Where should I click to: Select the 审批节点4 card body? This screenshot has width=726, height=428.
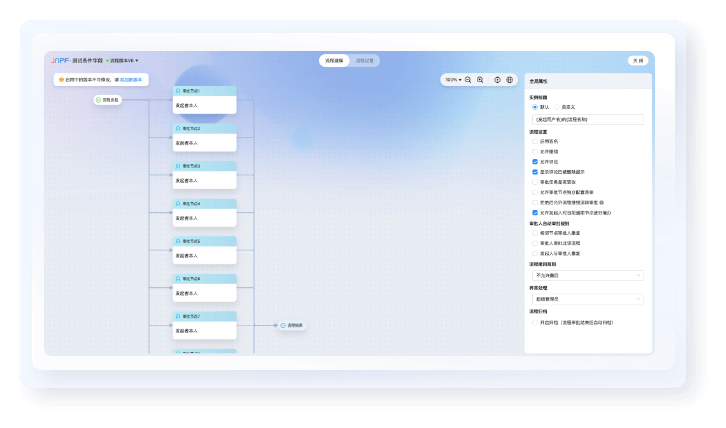[x=205, y=218]
